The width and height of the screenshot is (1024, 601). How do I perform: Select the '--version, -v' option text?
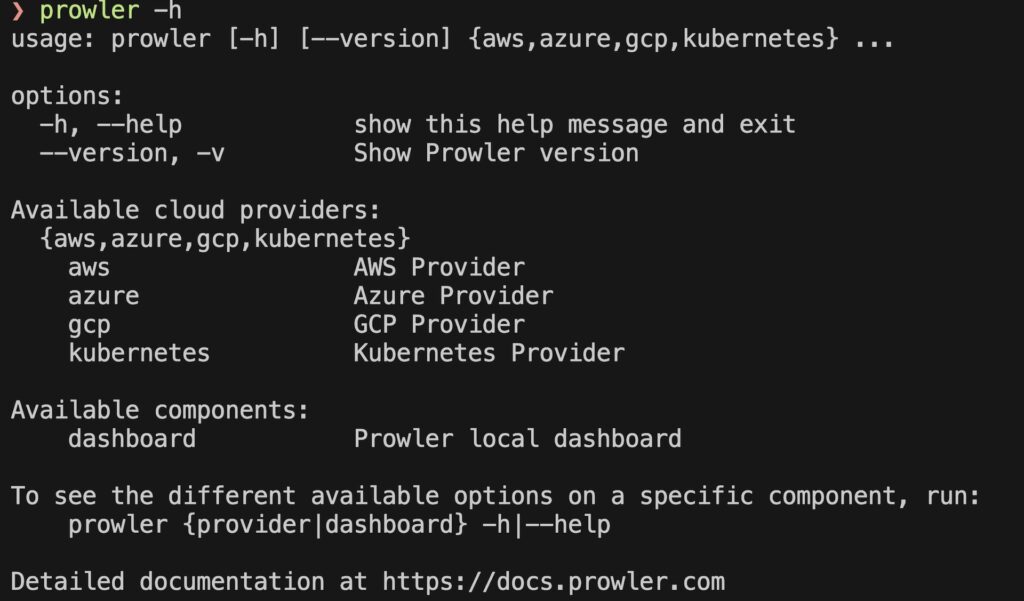(133, 154)
